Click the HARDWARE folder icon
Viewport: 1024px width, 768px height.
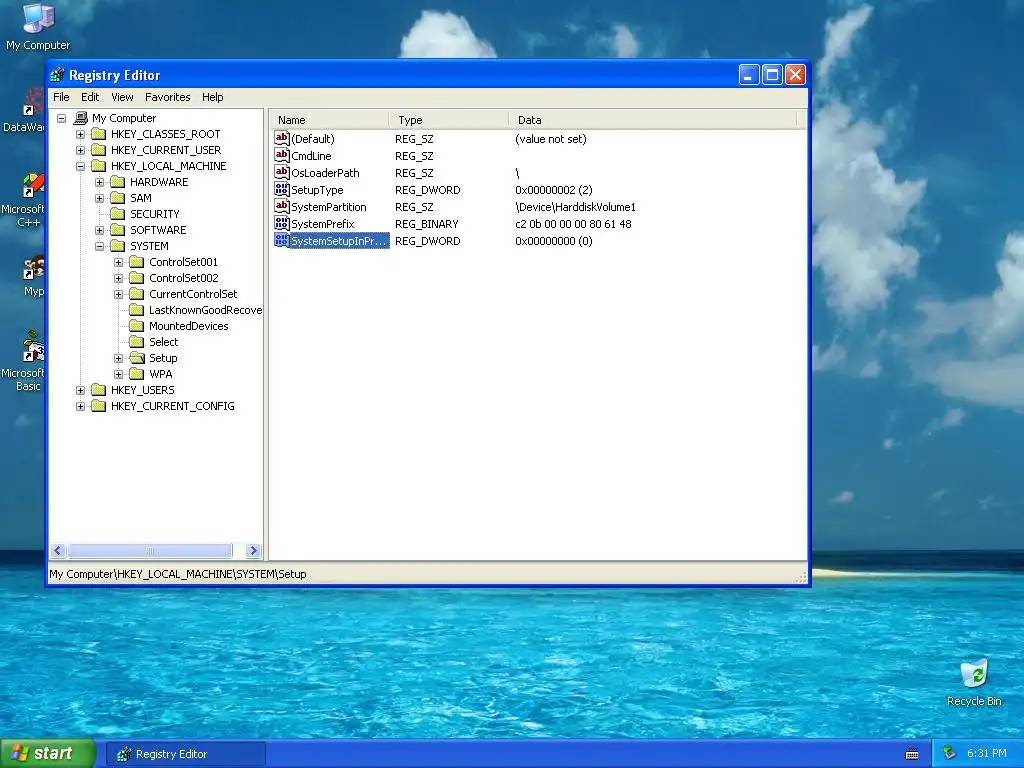[118, 182]
